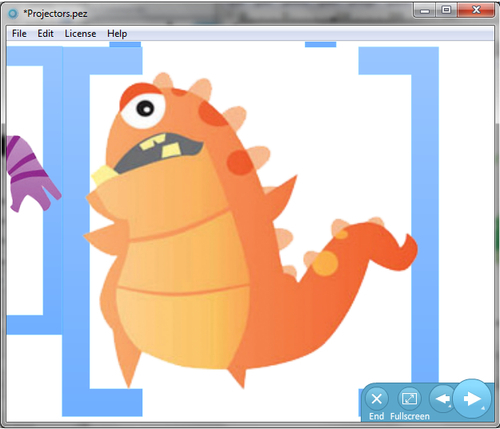Click the Fullscreen expand icon
The image size is (500, 429).
point(409,398)
